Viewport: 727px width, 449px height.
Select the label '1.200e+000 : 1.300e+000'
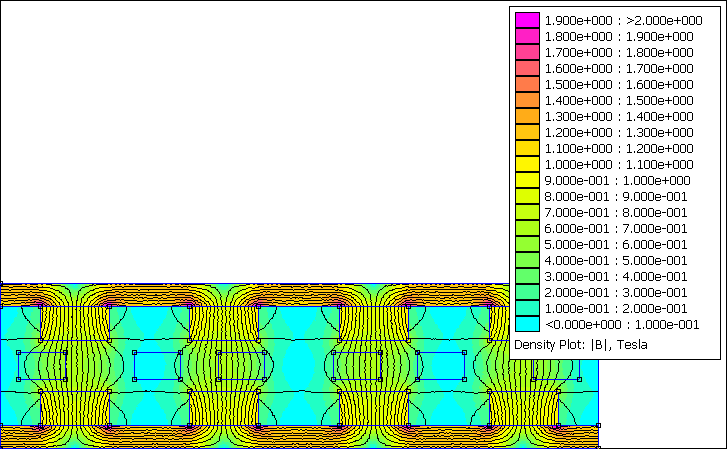[x=619, y=132]
